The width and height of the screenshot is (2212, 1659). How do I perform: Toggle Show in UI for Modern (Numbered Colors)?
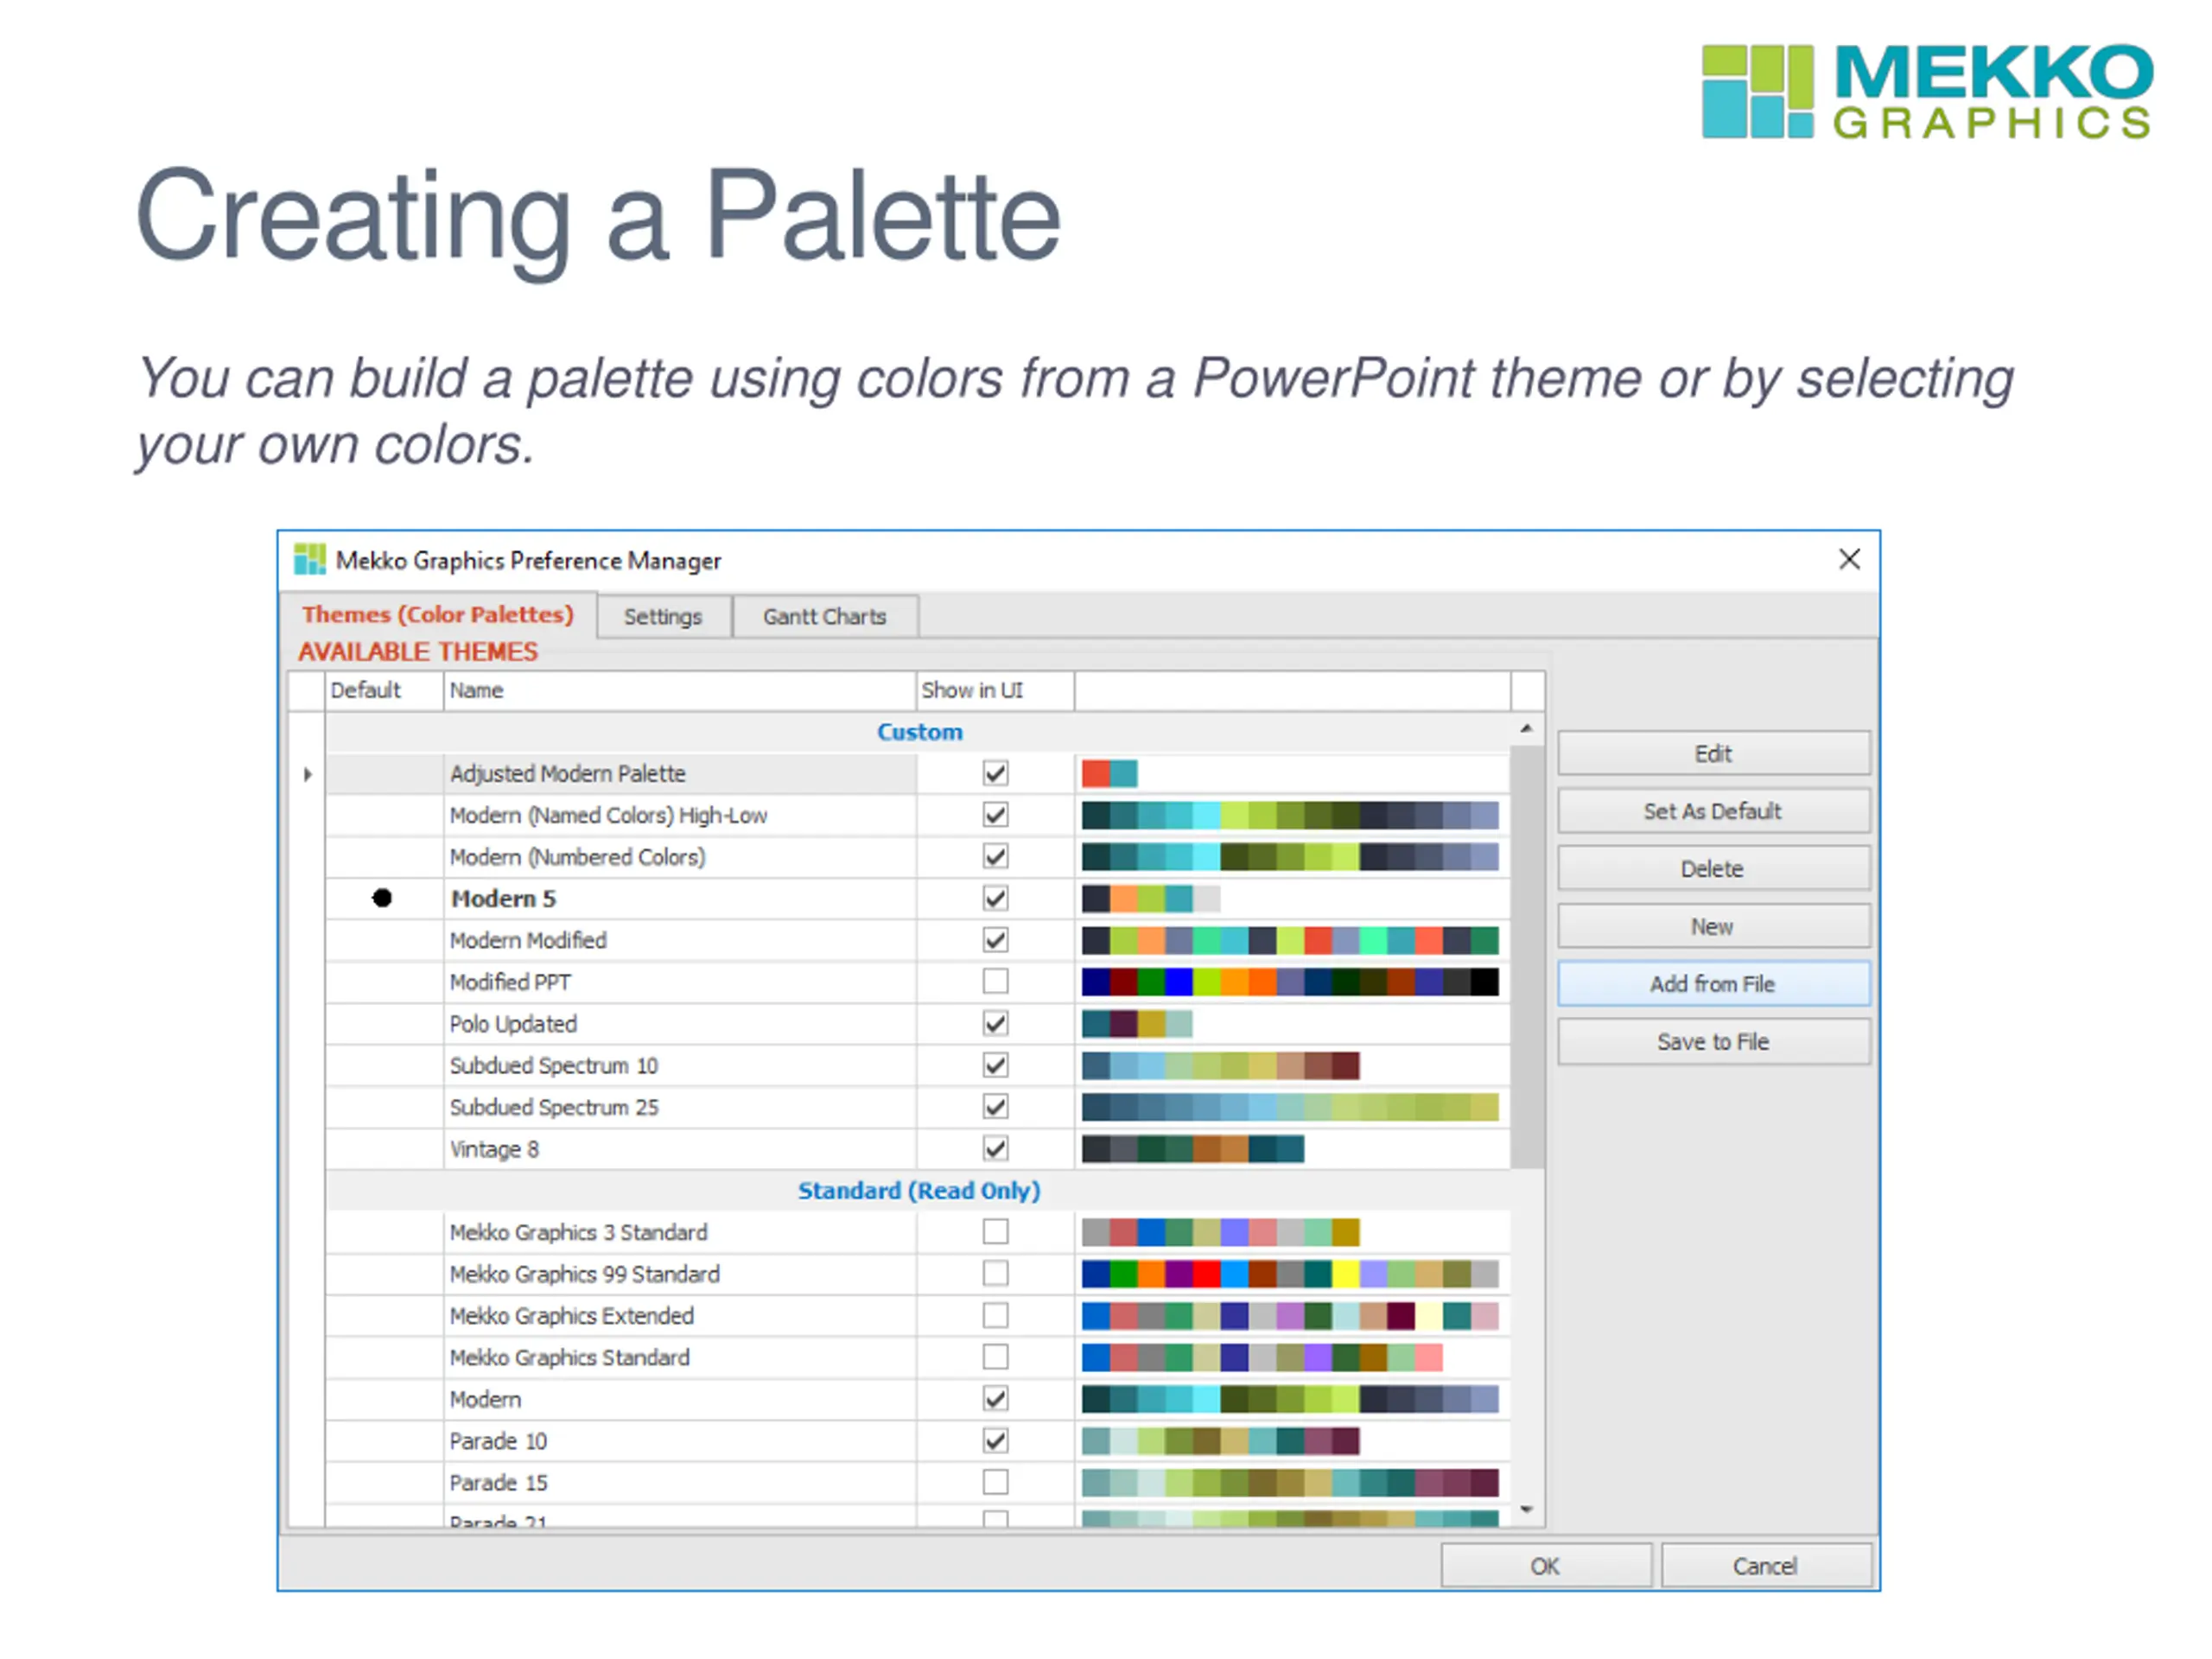click(995, 857)
